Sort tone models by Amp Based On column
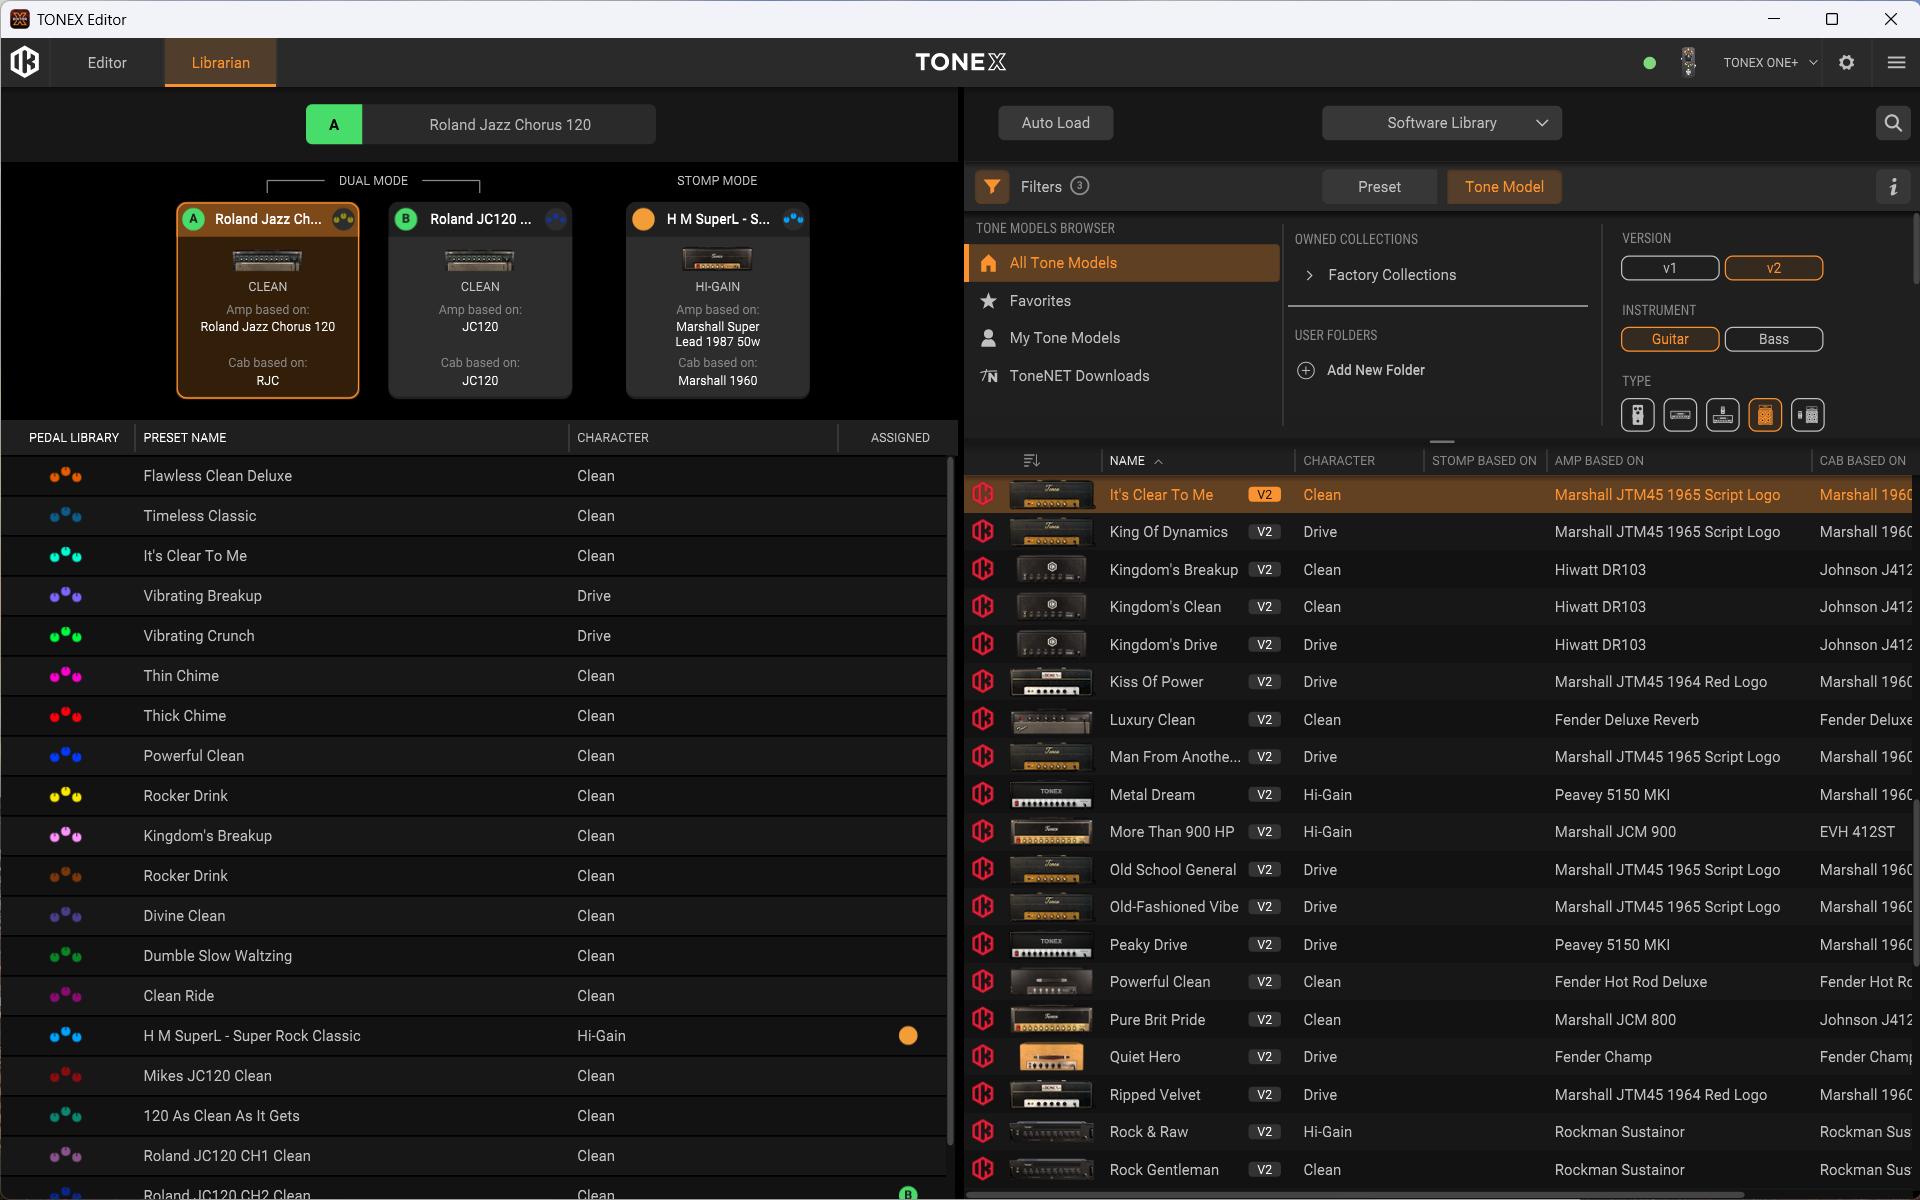Screen dimensions: 1920x1200 tap(1599, 461)
